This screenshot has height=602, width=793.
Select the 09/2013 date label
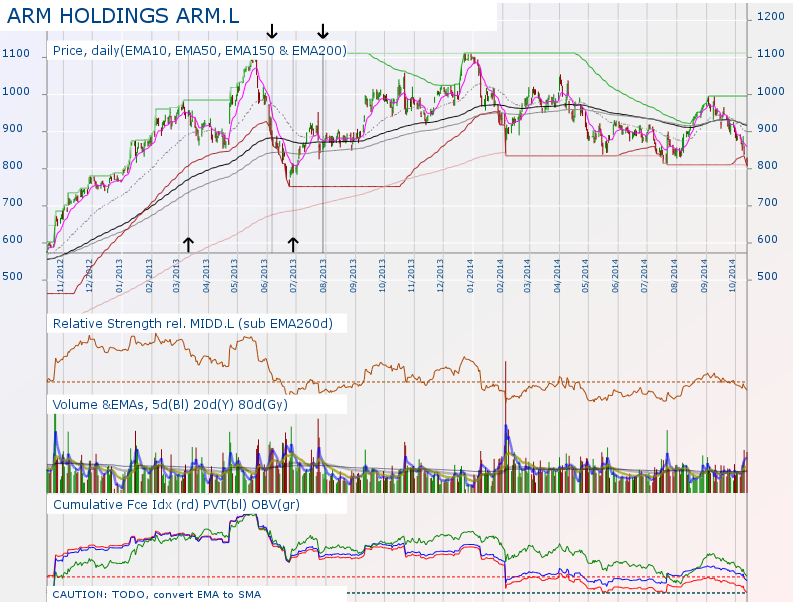tap(353, 276)
